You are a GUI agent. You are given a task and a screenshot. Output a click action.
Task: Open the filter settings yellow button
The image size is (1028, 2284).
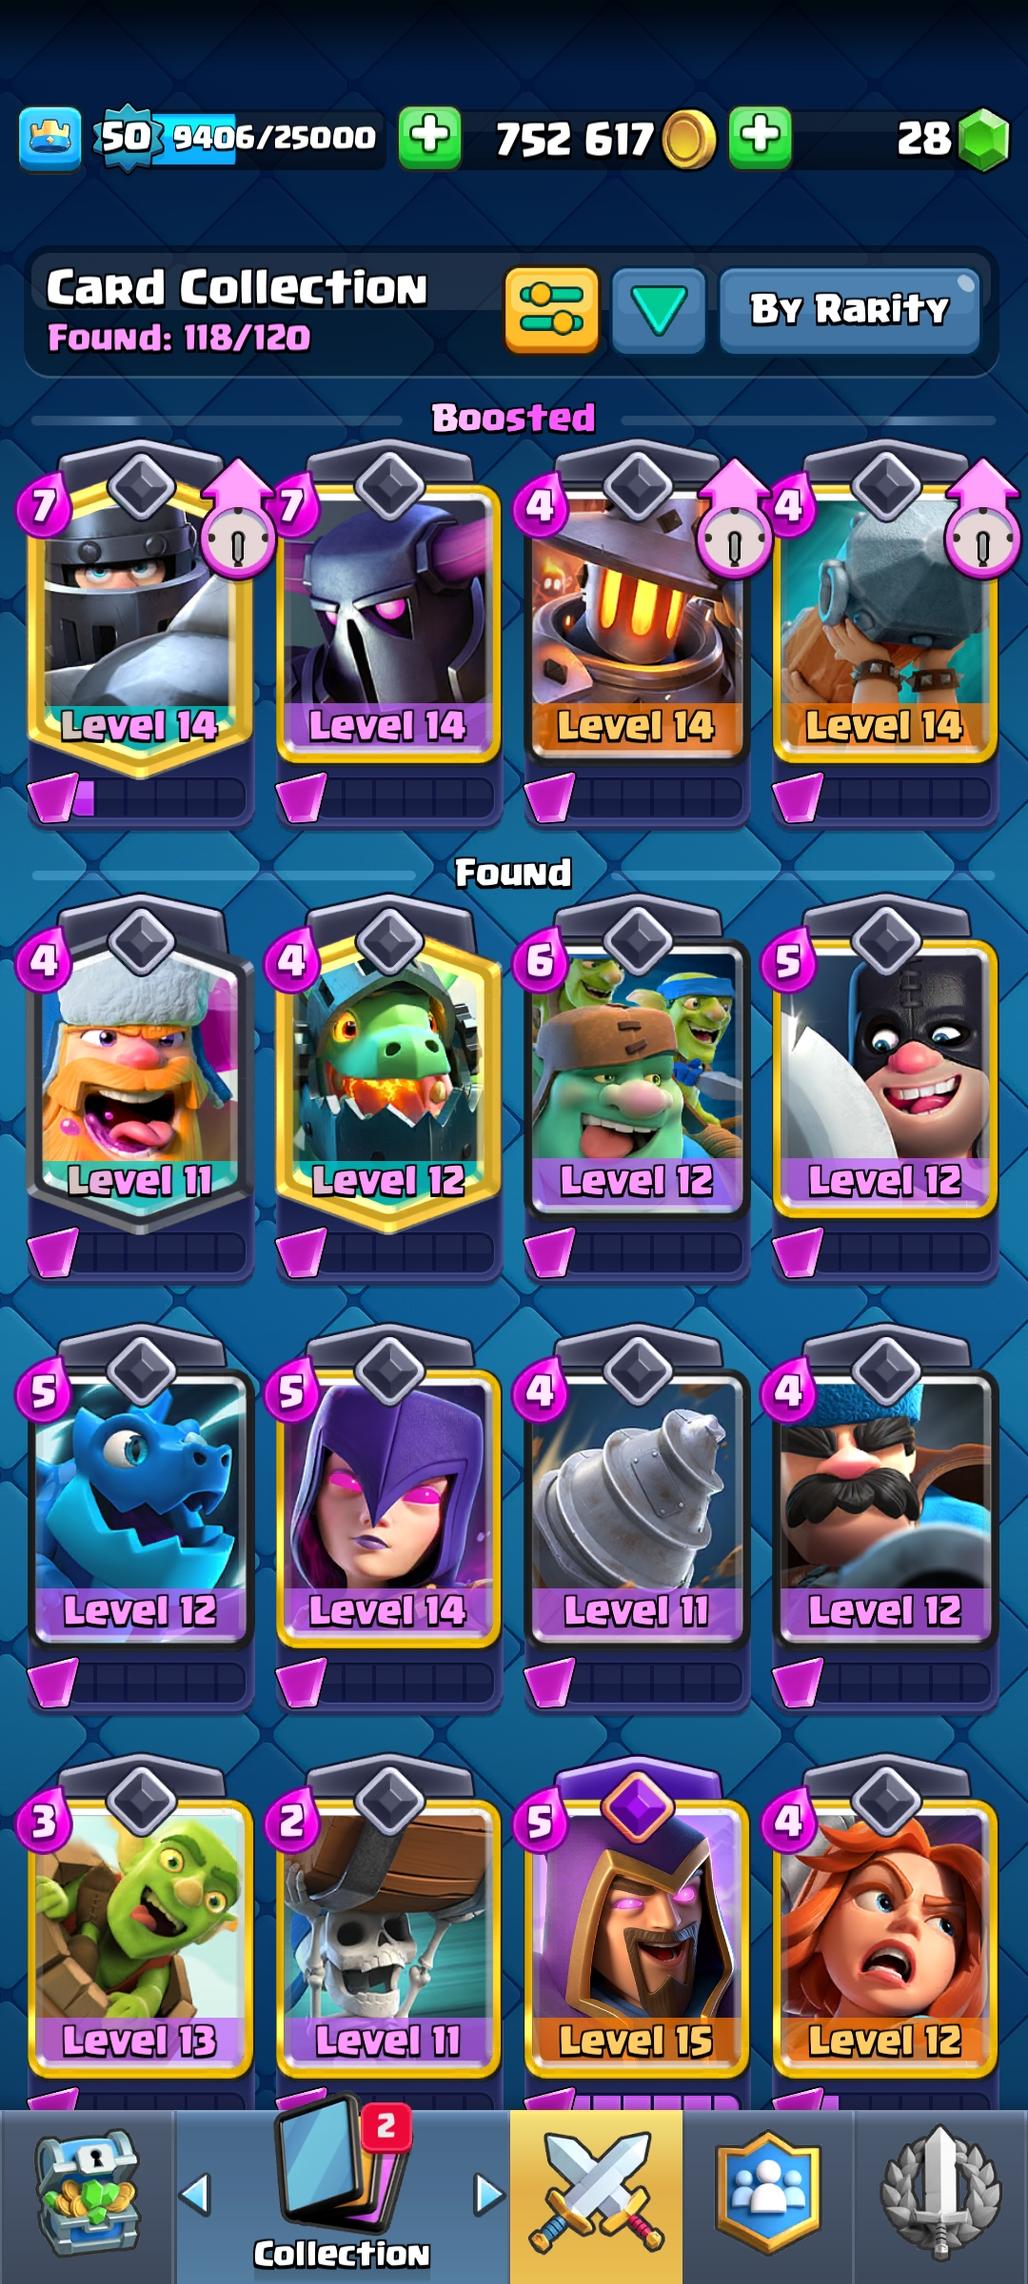click(551, 310)
